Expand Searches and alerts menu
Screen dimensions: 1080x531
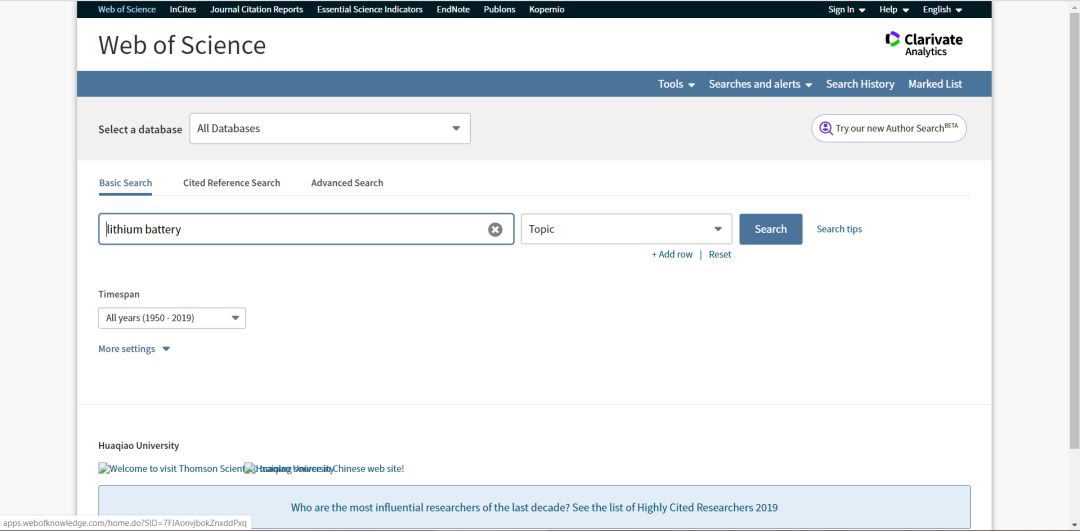click(760, 84)
